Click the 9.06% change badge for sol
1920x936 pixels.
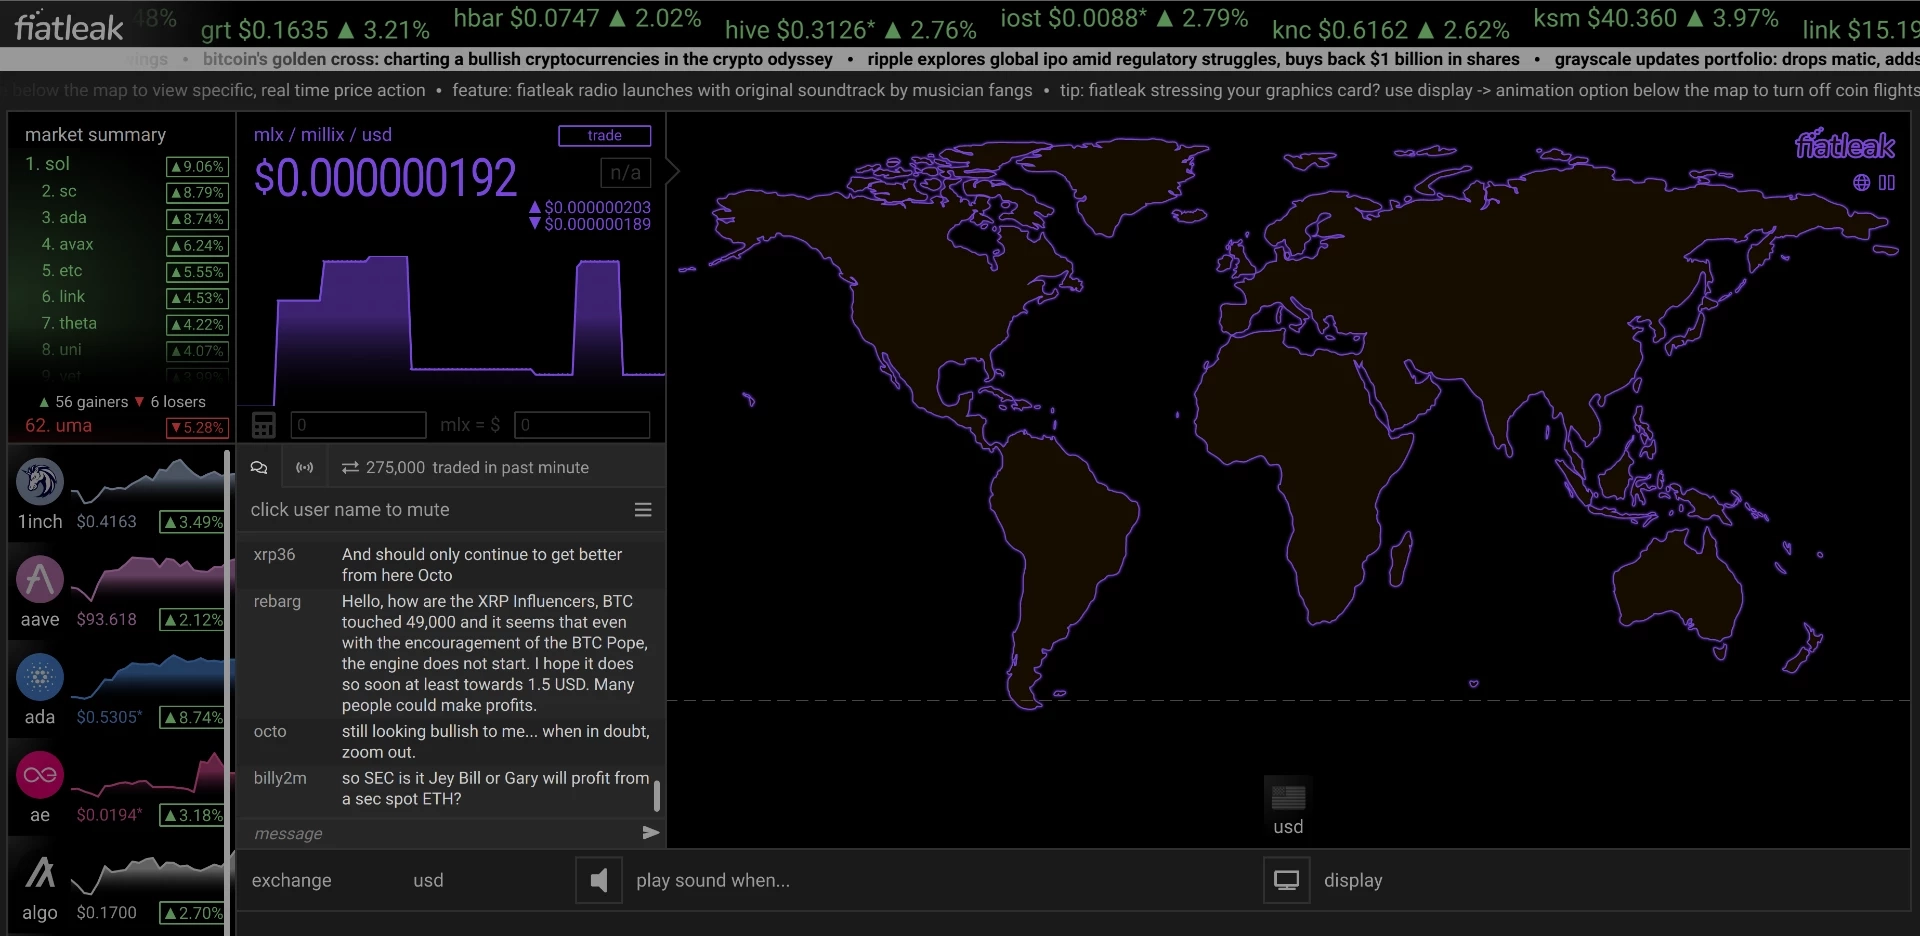coord(197,166)
